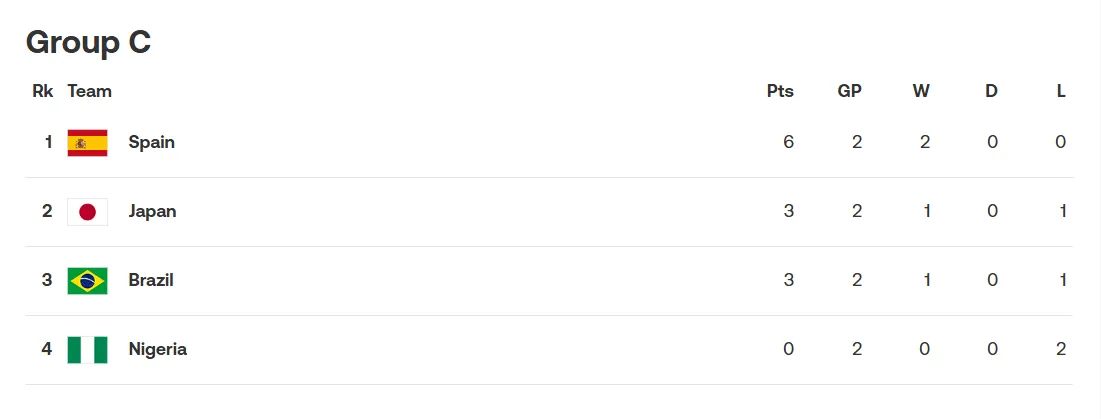Open the Brazil team link
The width and height of the screenshot is (1101, 419).
[x=151, y=280]
